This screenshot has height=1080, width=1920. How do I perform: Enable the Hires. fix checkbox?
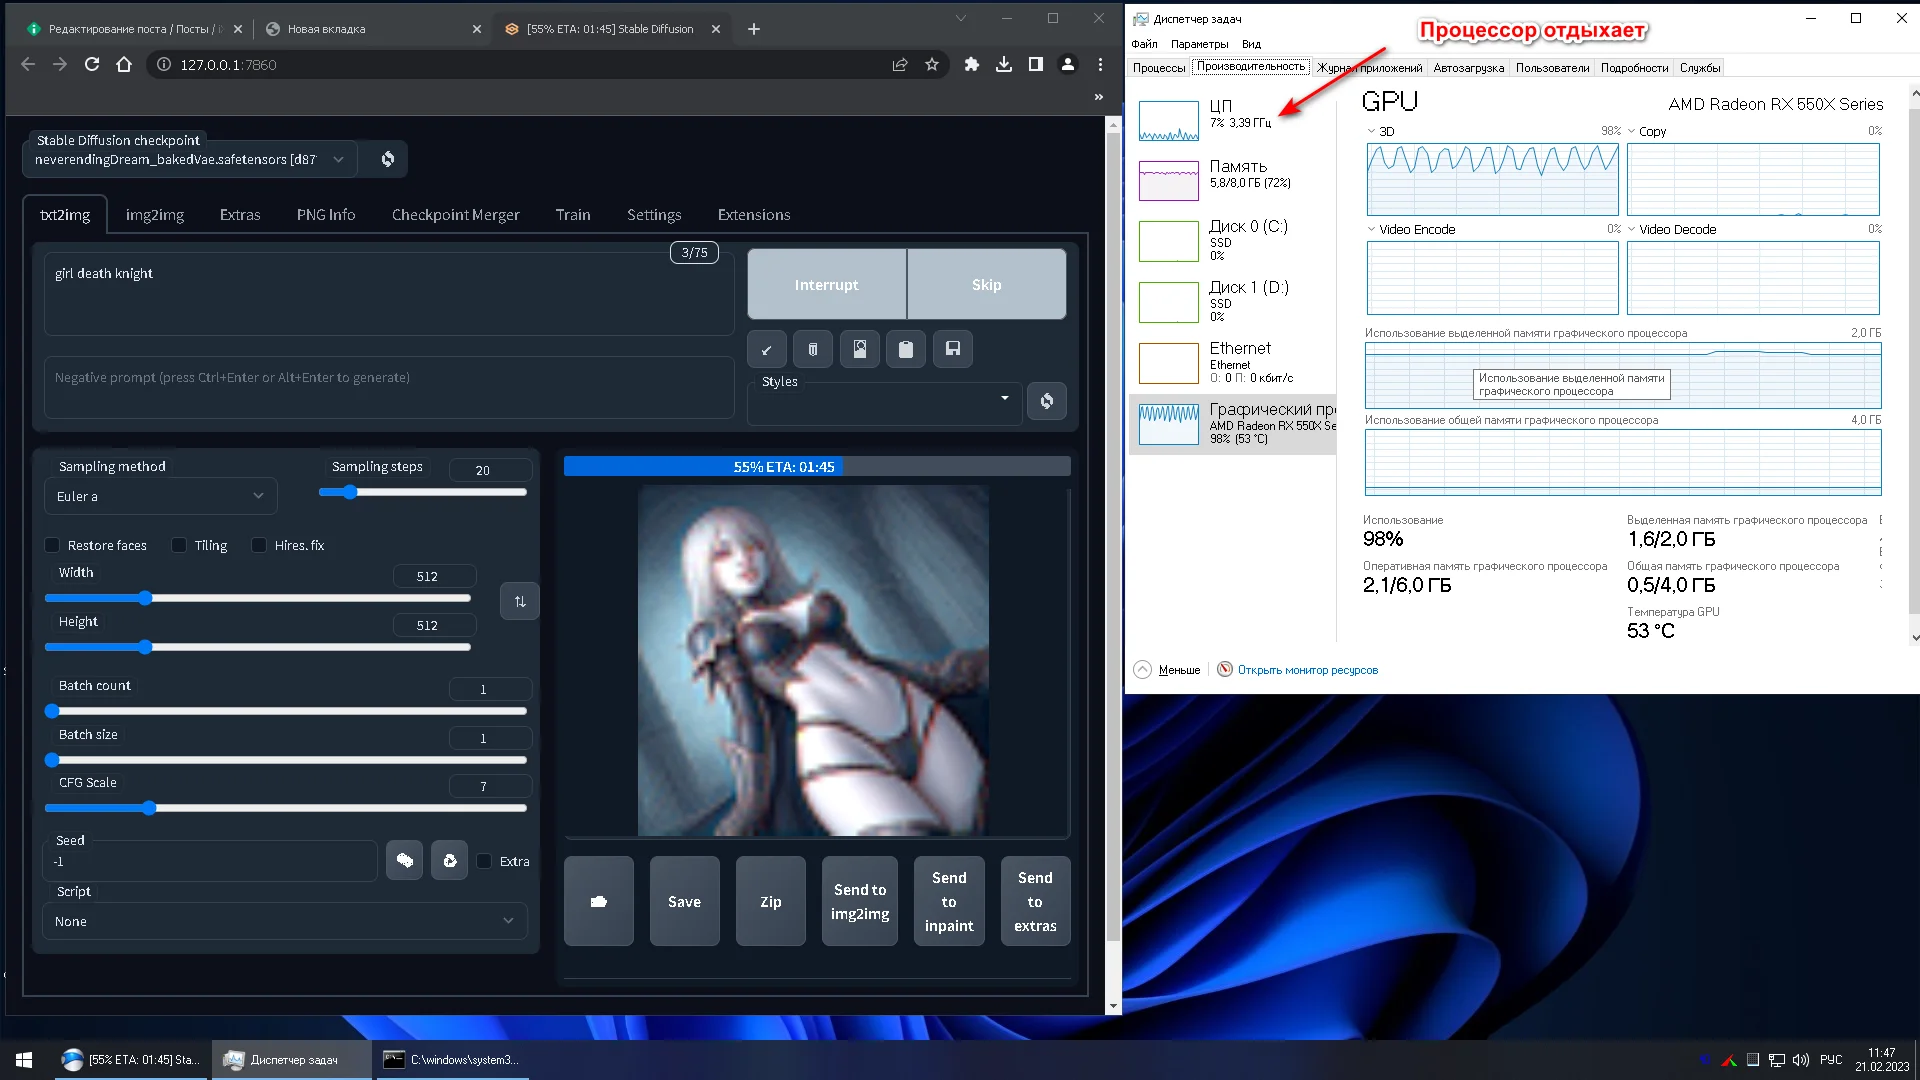pos(259,545)
